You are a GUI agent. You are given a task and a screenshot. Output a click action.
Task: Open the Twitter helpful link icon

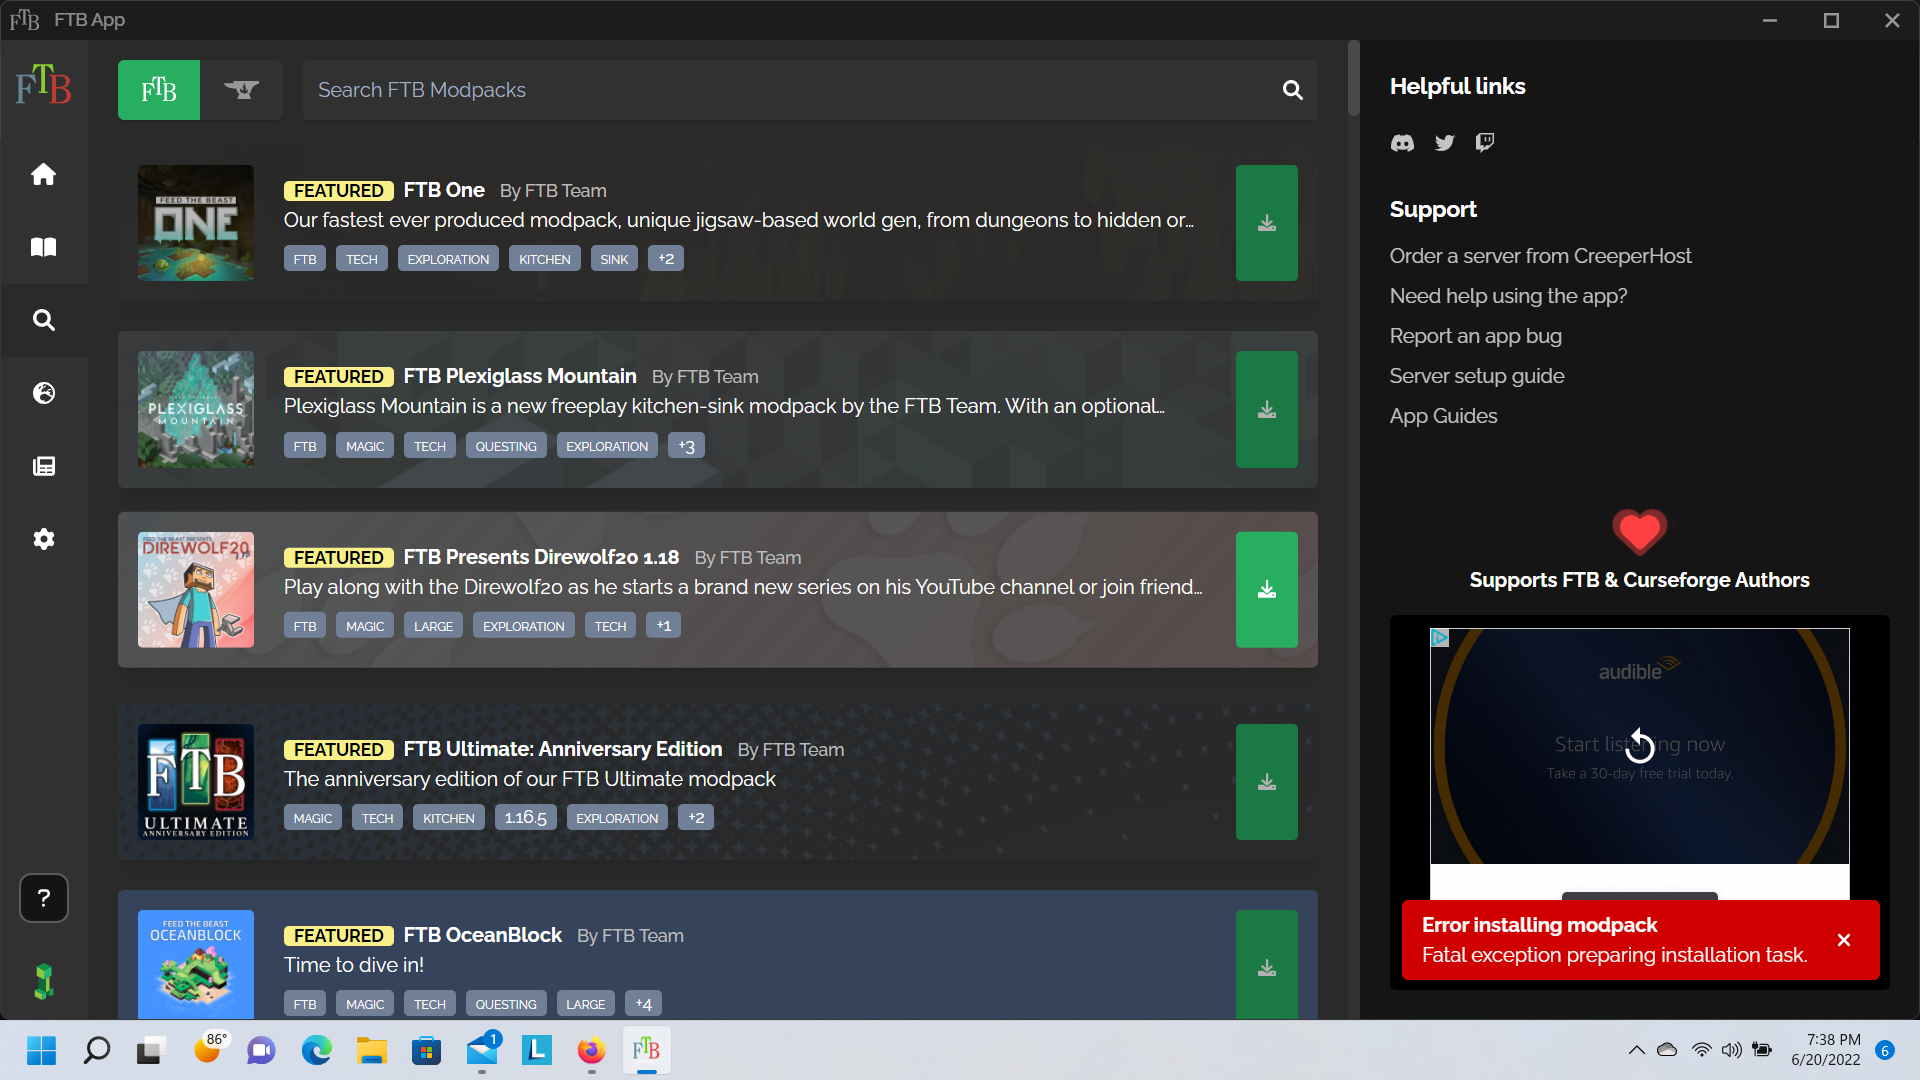point(1444,143)
